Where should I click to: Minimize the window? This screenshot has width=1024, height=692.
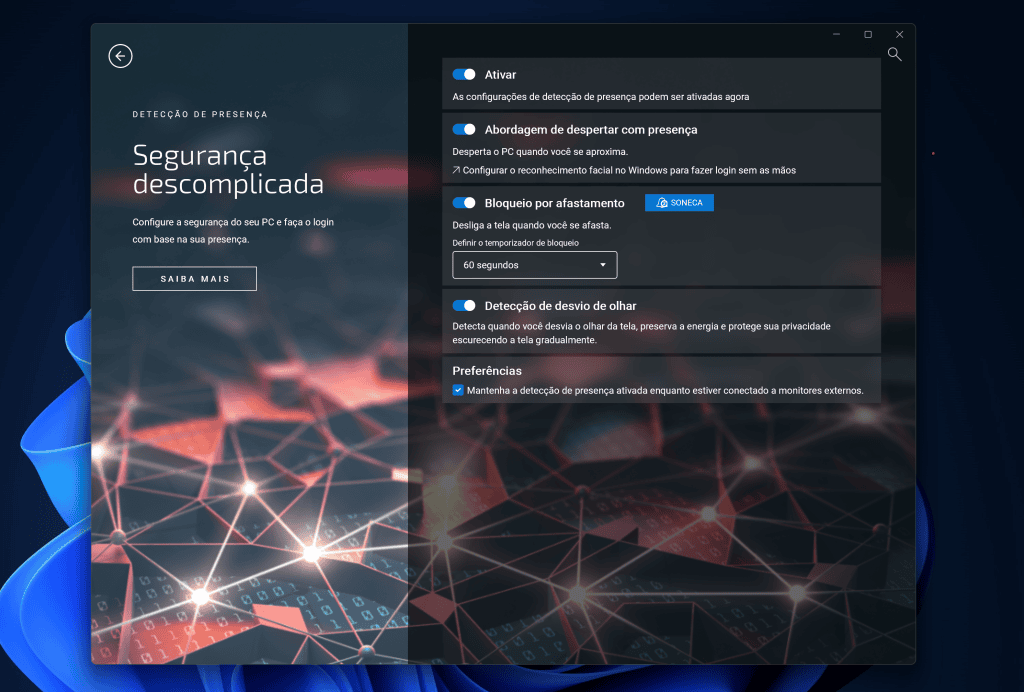point(837,34)
